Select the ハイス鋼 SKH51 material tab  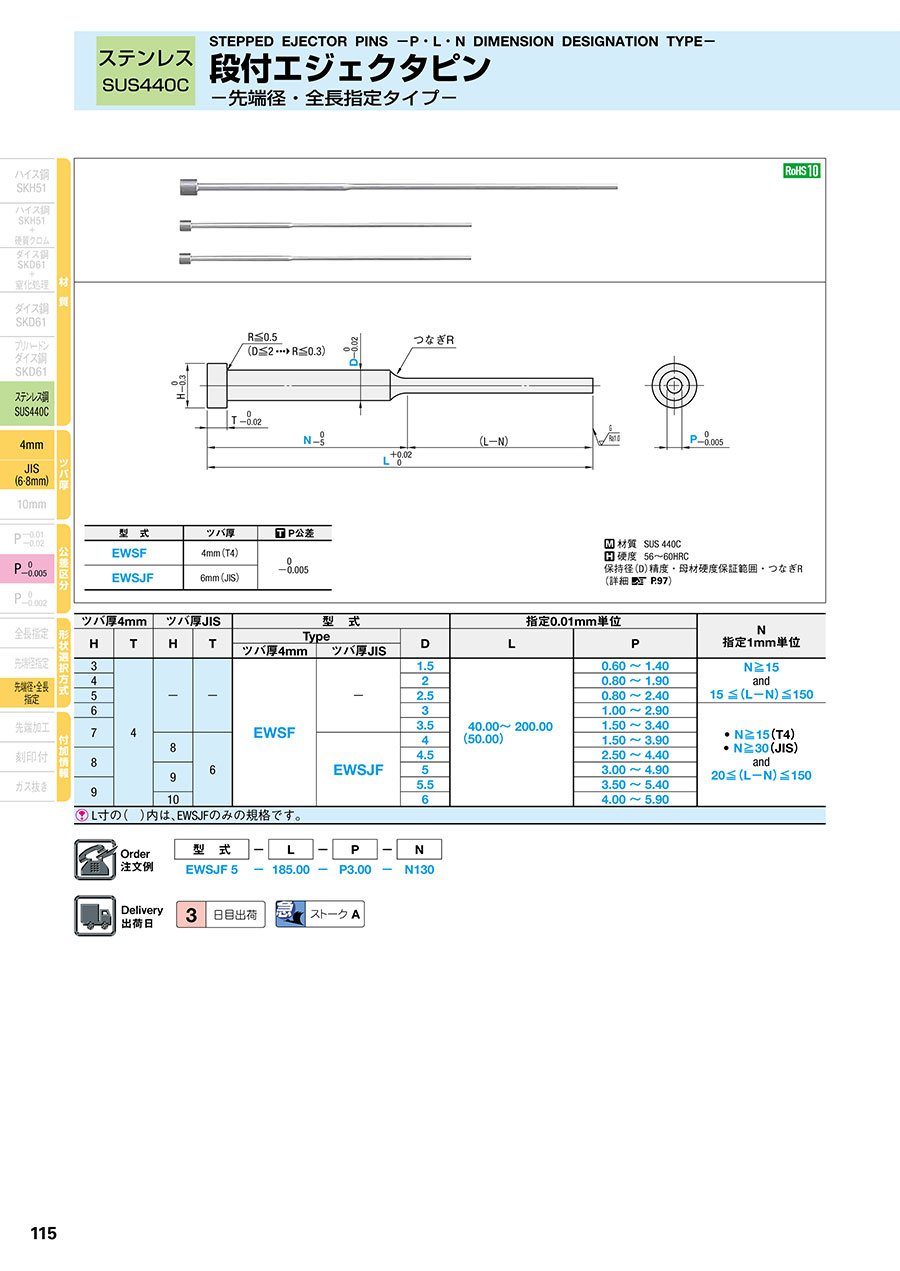[x=30, y=181]
